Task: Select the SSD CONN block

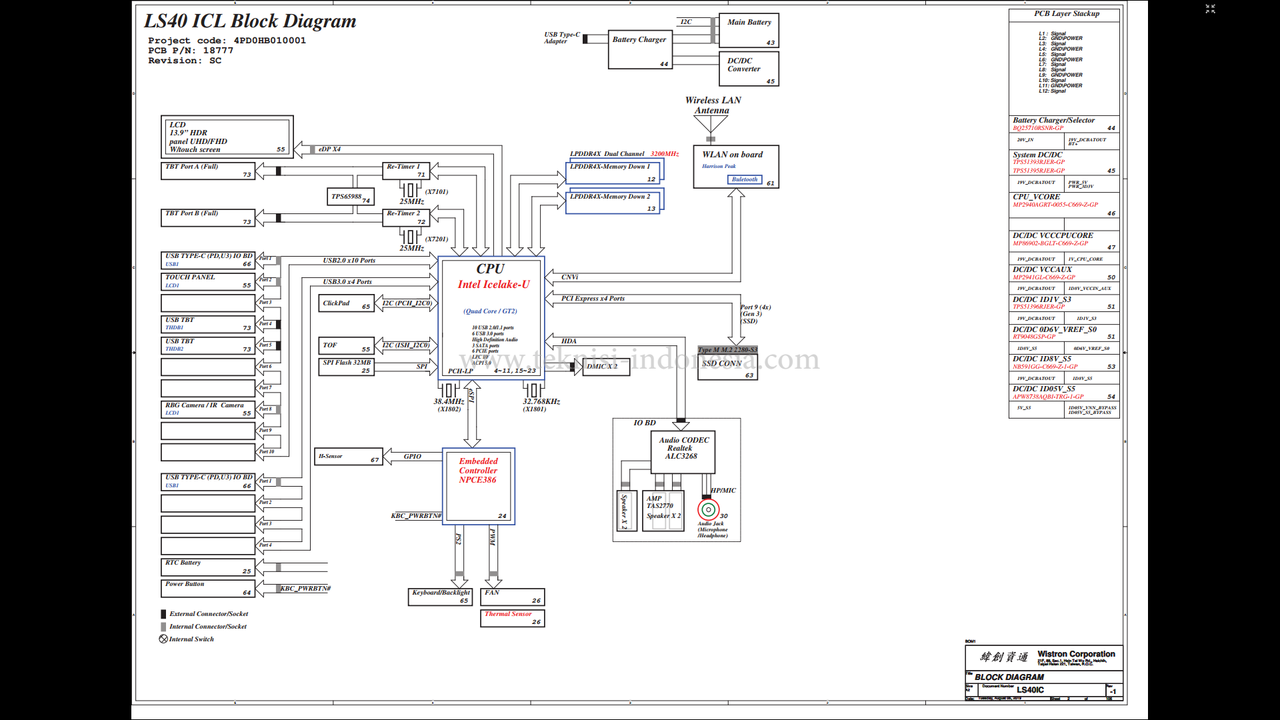Action: 727,367
